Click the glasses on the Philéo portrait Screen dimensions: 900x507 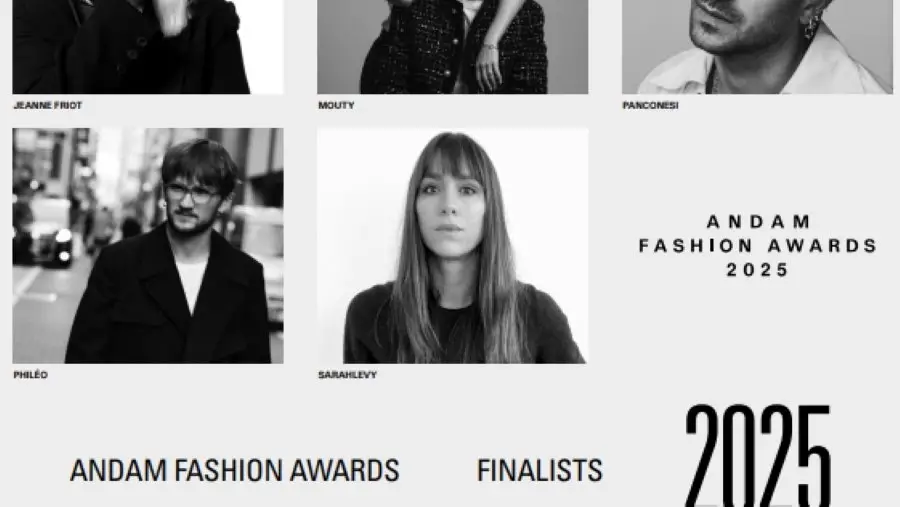[x=192, y=193]
